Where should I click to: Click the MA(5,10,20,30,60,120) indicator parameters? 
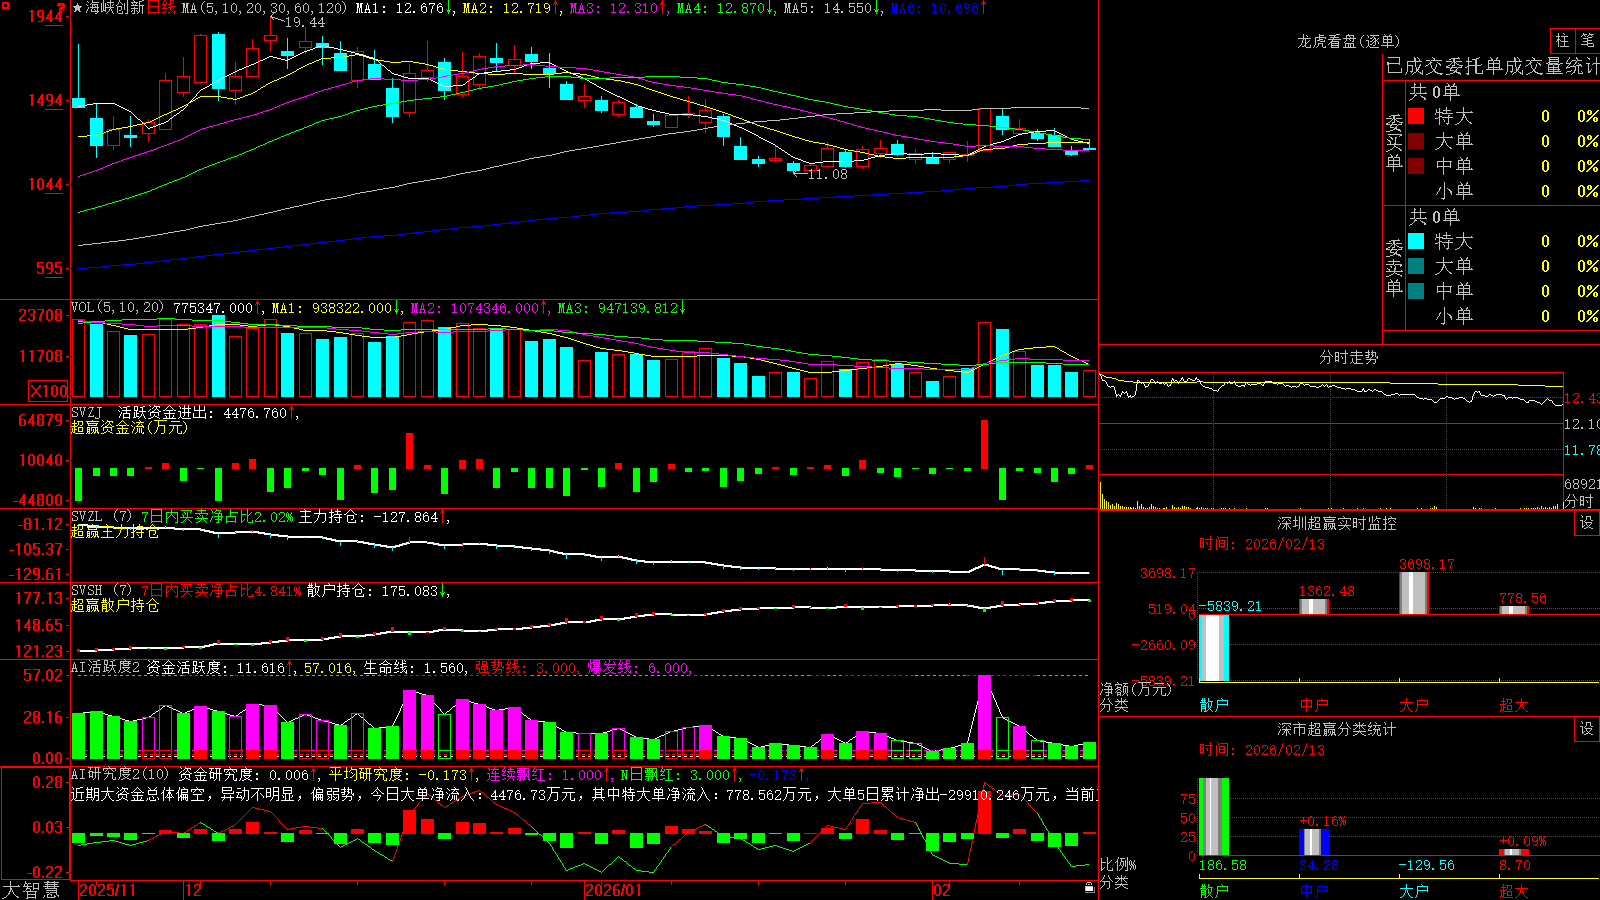click(264, 8)
